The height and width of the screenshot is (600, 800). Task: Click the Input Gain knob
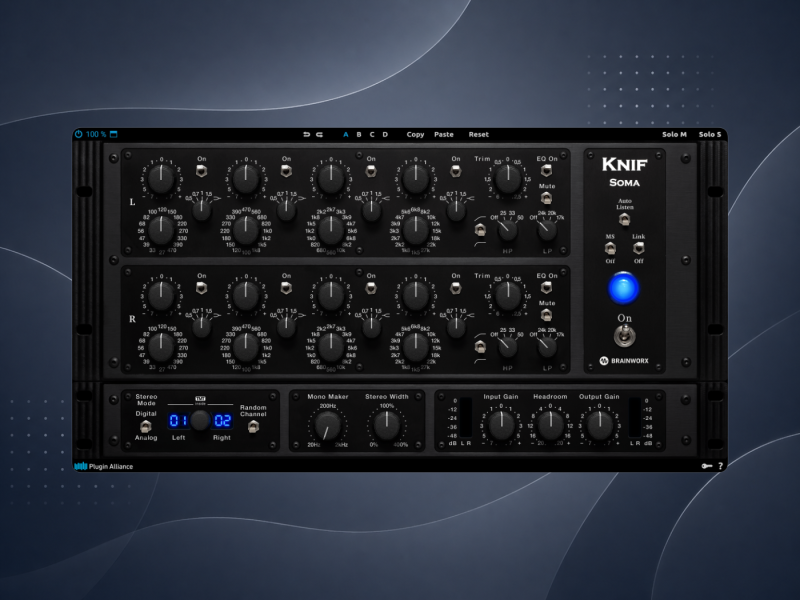[501, 426]
